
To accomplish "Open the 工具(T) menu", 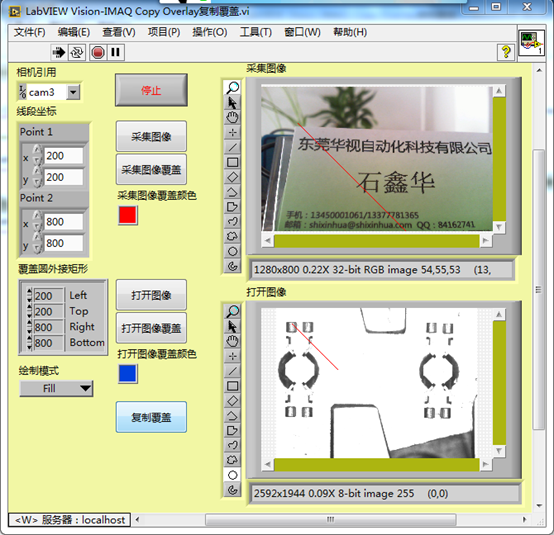I will (255, 33).
